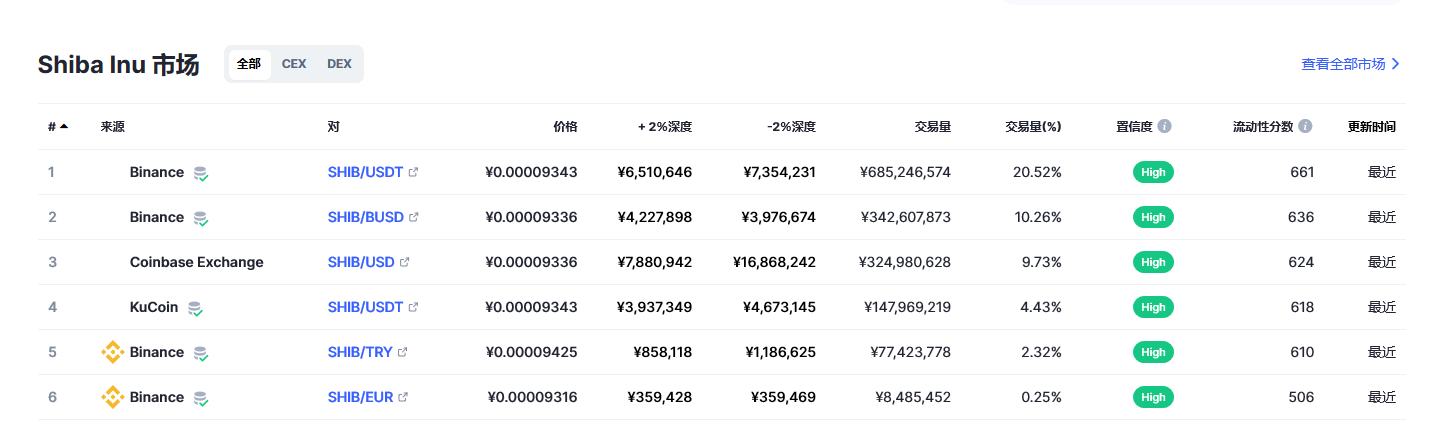This screenshot has height=430, width=1450.
Task: Select the 全部 market filter
Action: [249, 64]
